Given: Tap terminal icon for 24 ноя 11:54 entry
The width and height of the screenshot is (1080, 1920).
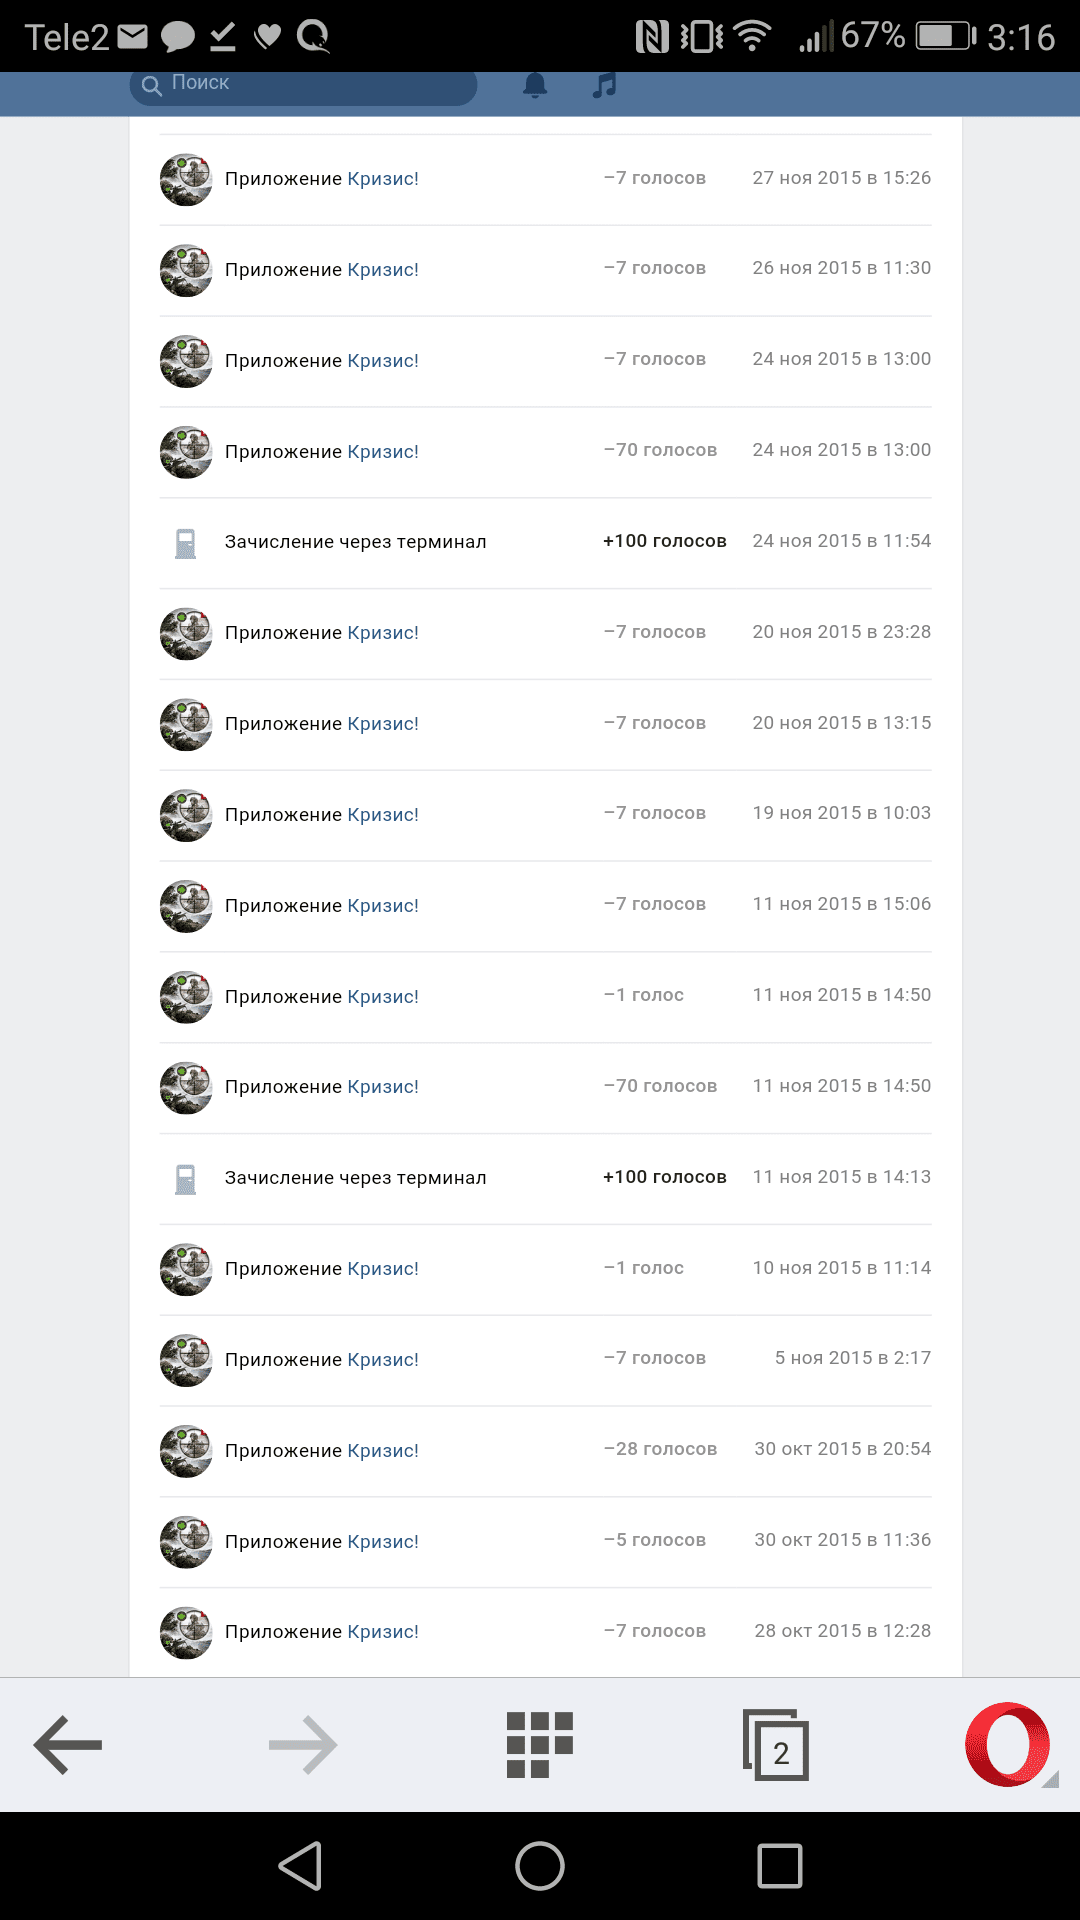Looking at the screenshot, I should click(186, 543).
